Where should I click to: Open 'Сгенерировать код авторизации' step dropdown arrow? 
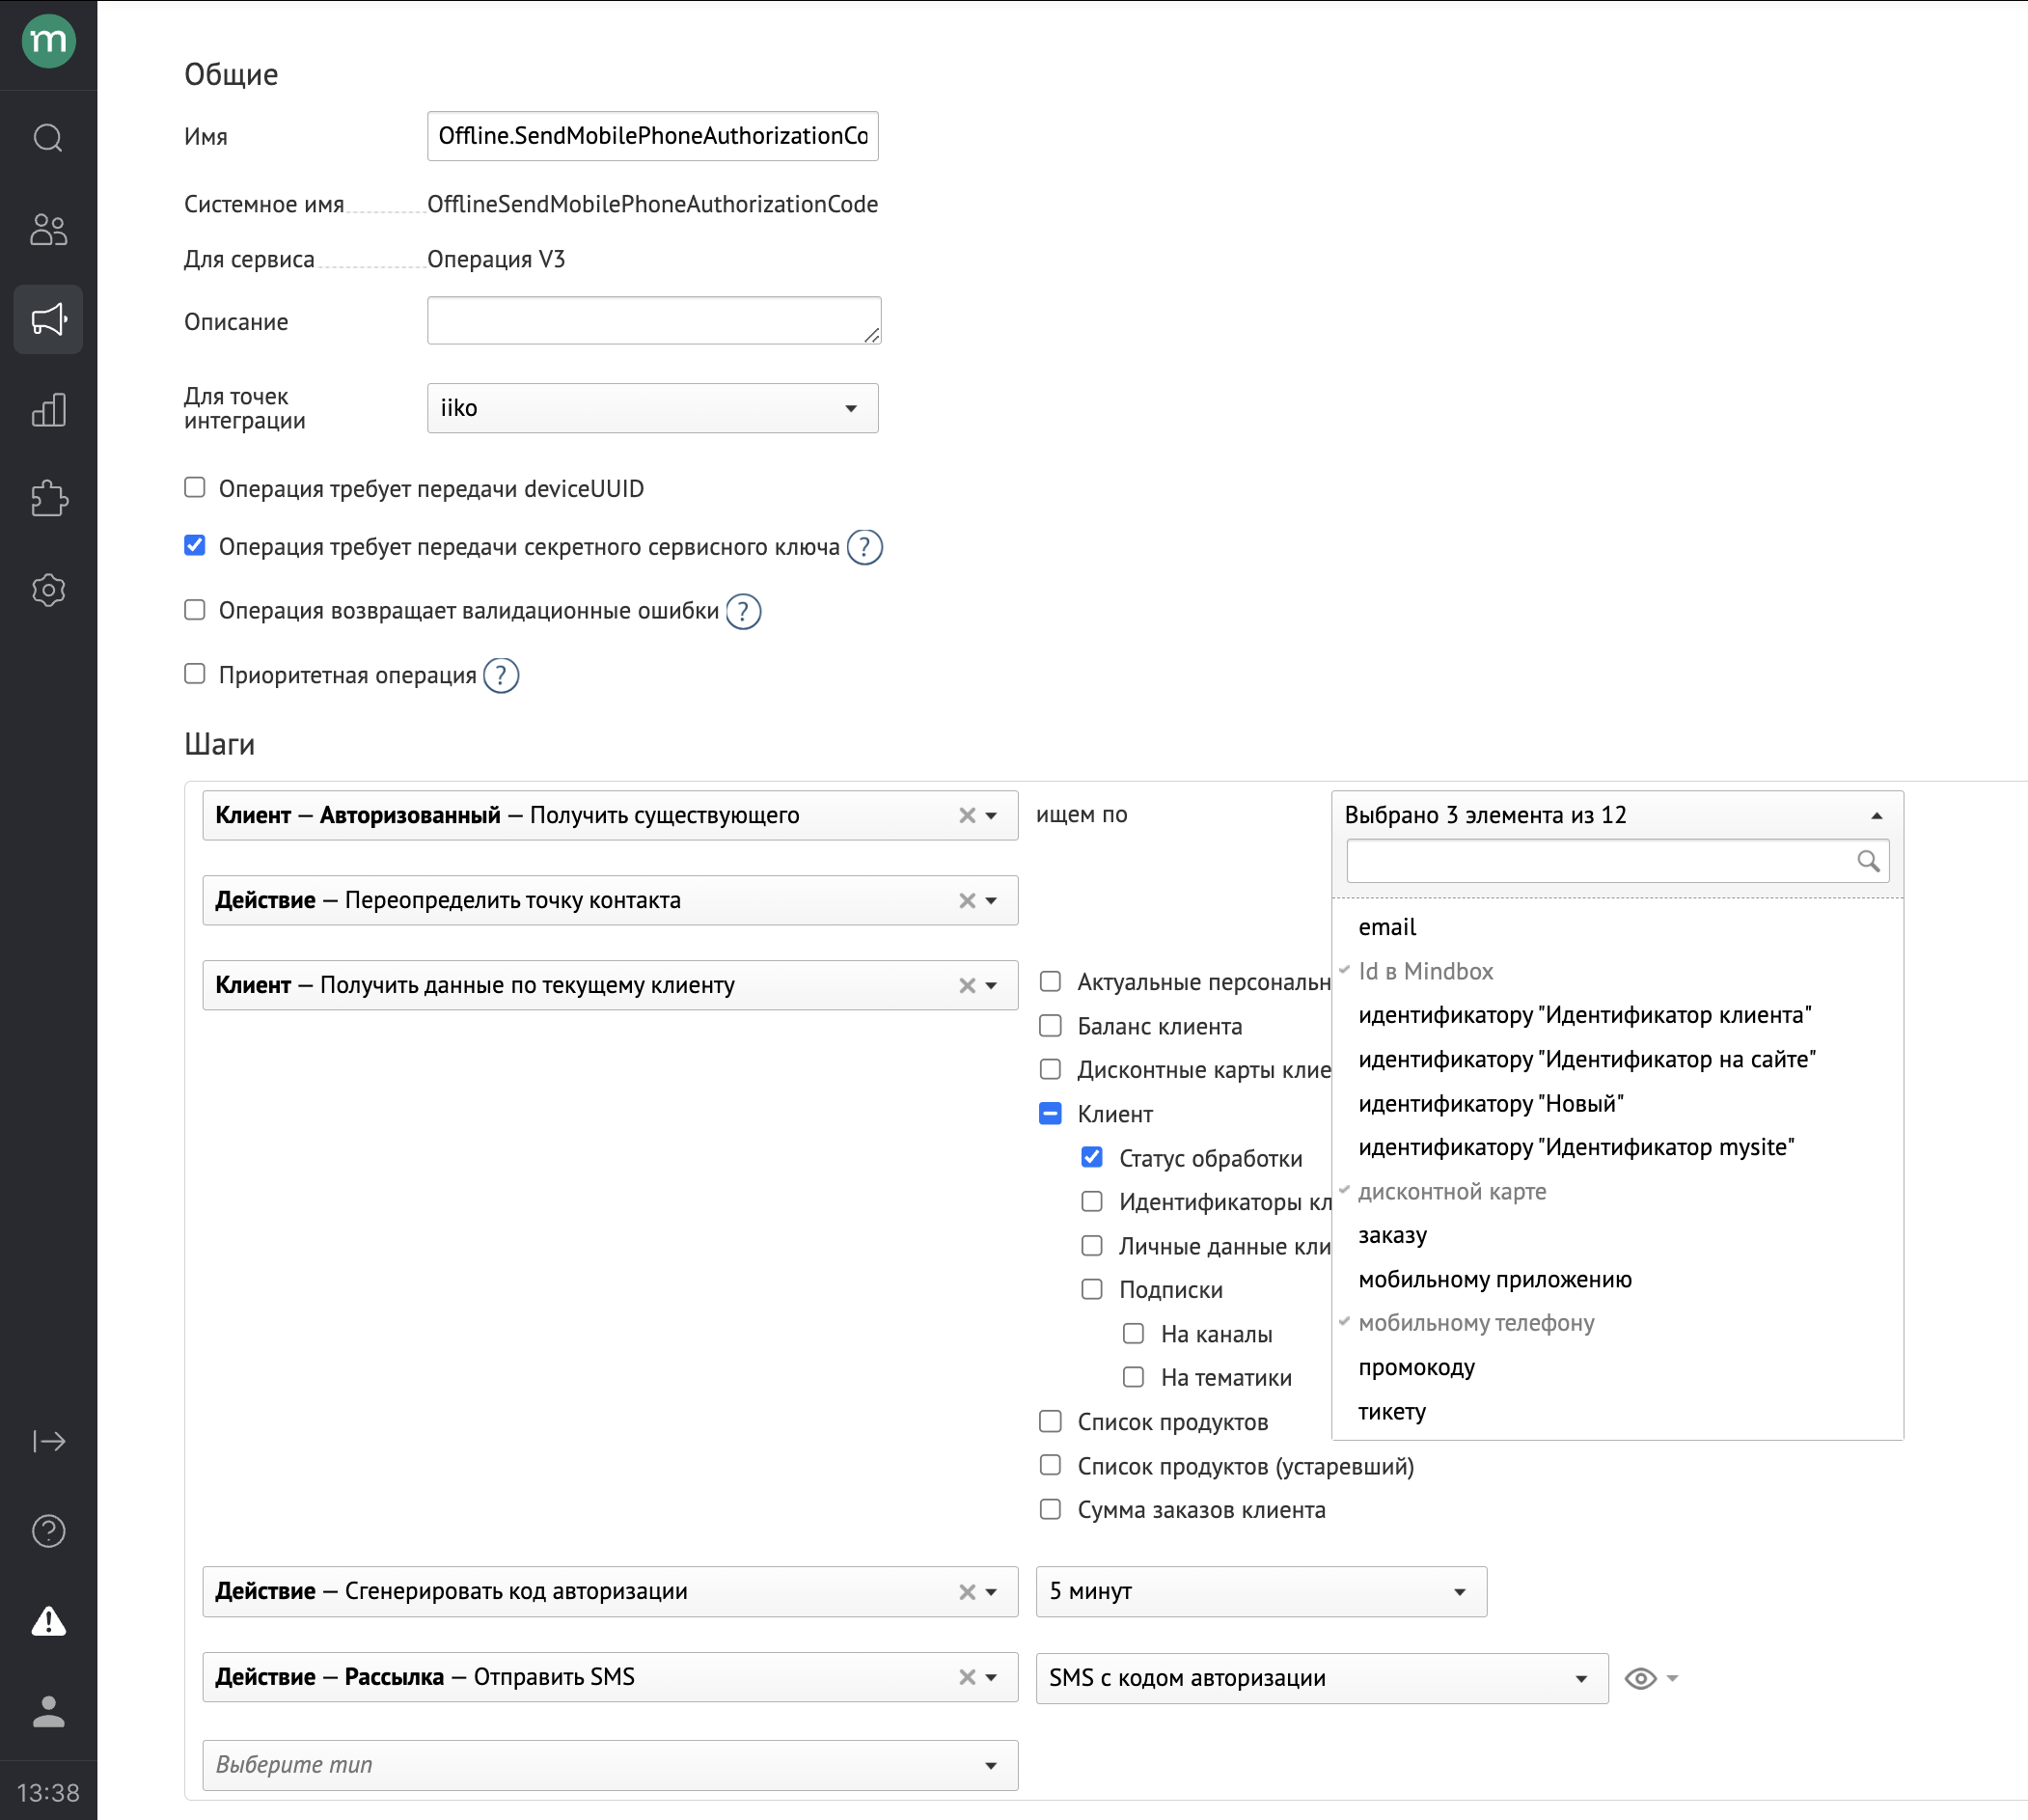point(992,1593)
